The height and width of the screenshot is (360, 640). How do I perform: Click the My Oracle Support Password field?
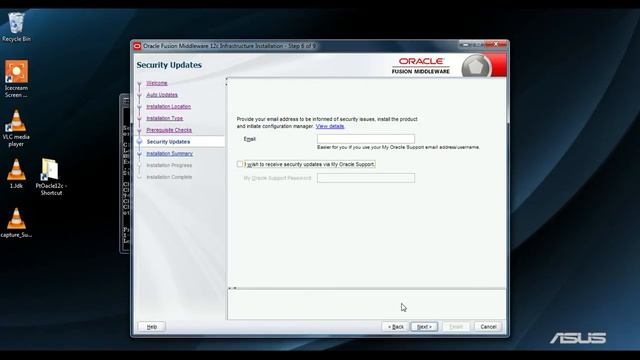366,178
